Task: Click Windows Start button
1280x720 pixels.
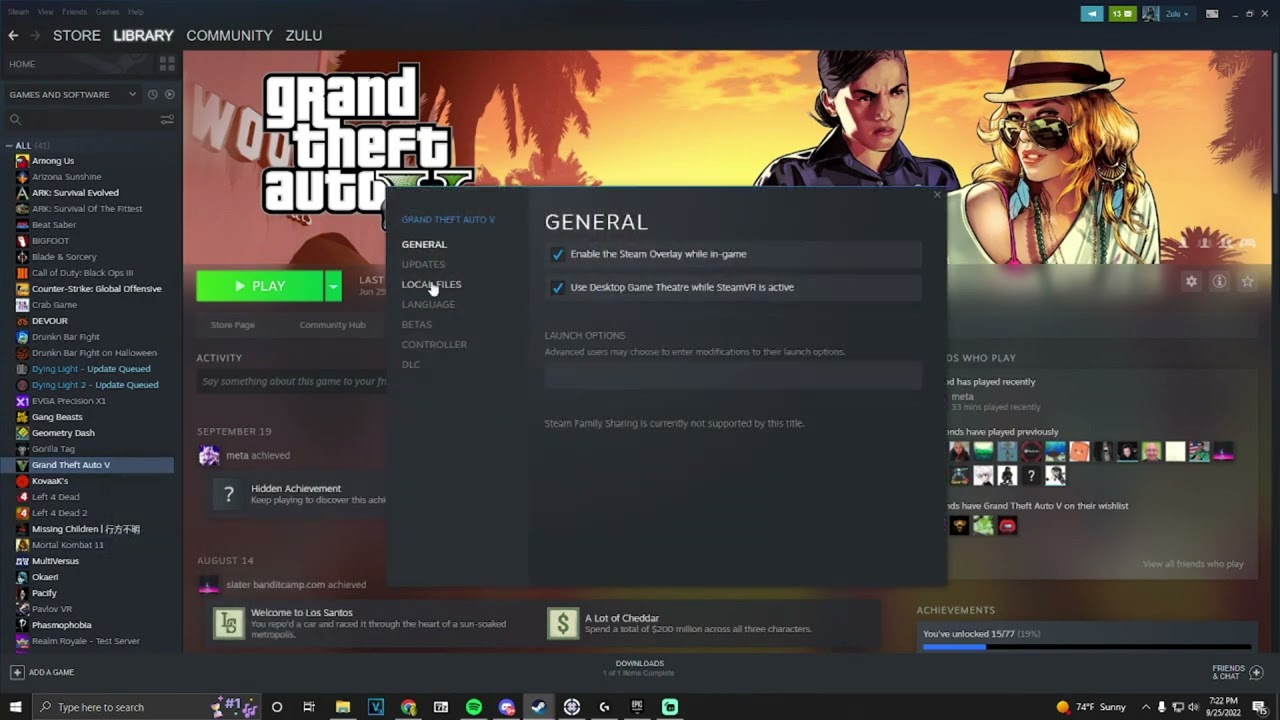Action: coord(15,707)
